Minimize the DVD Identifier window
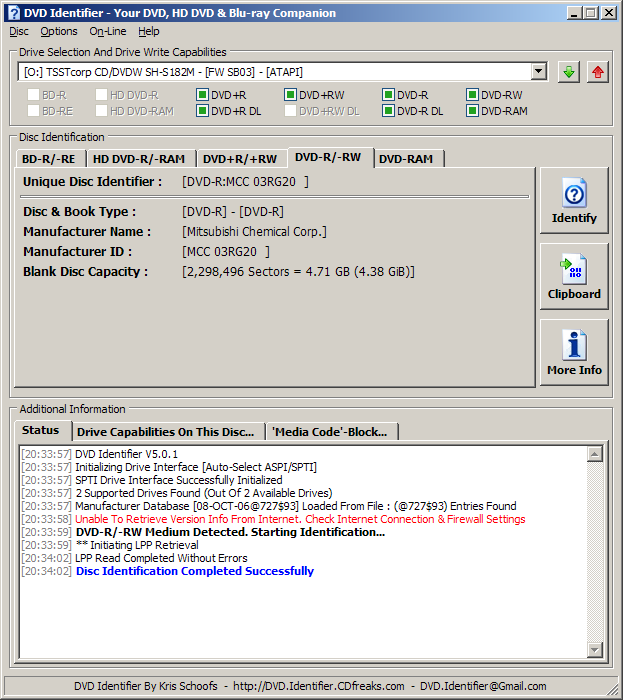The width and height of the screenshot is (623, 700). point(574,13)
